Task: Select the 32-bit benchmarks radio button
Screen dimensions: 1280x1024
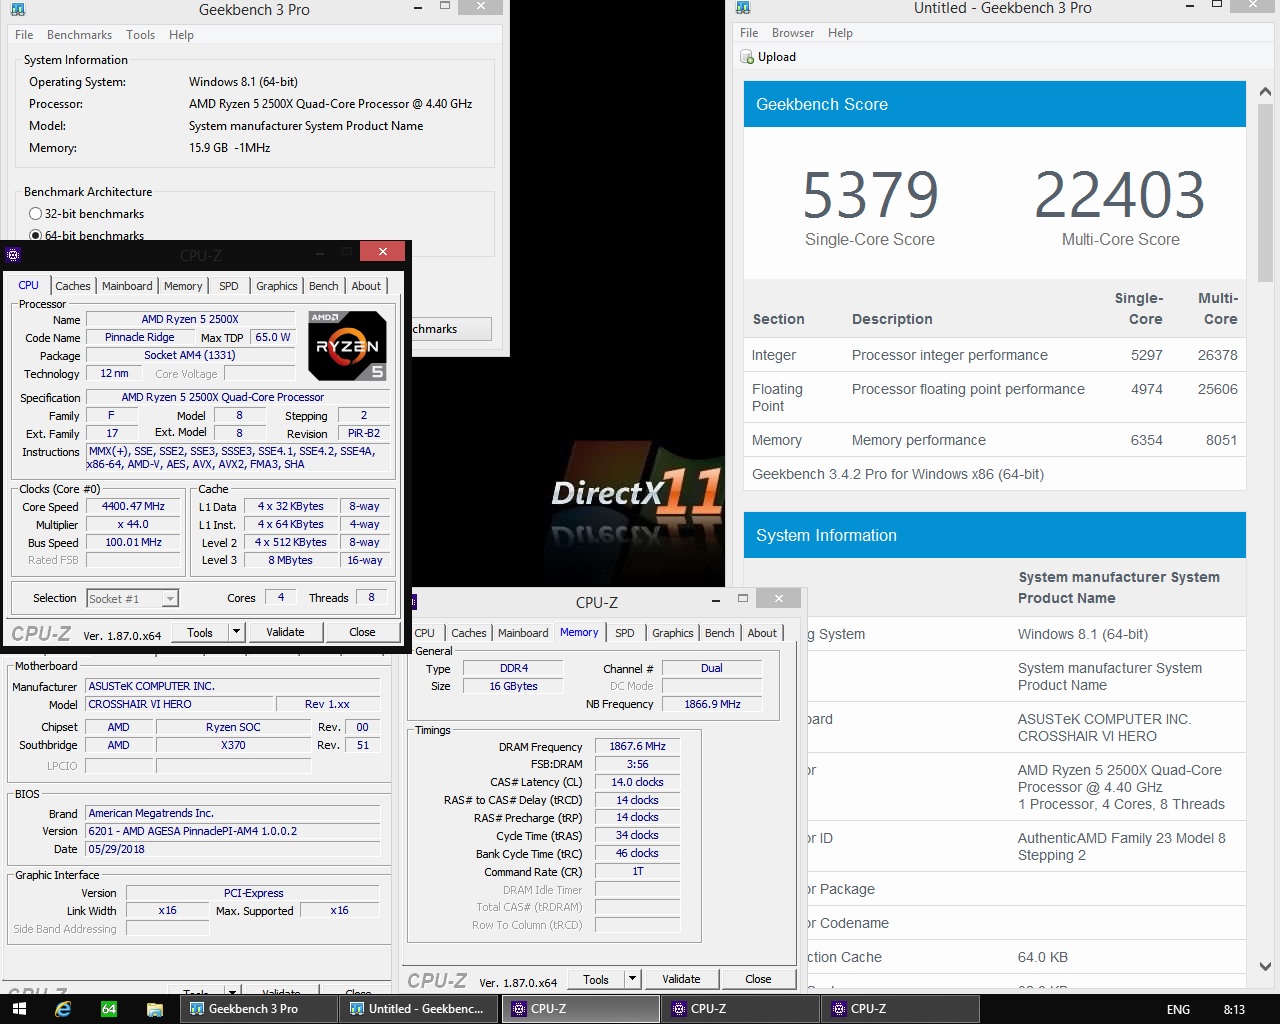Action: click(36, 214)
